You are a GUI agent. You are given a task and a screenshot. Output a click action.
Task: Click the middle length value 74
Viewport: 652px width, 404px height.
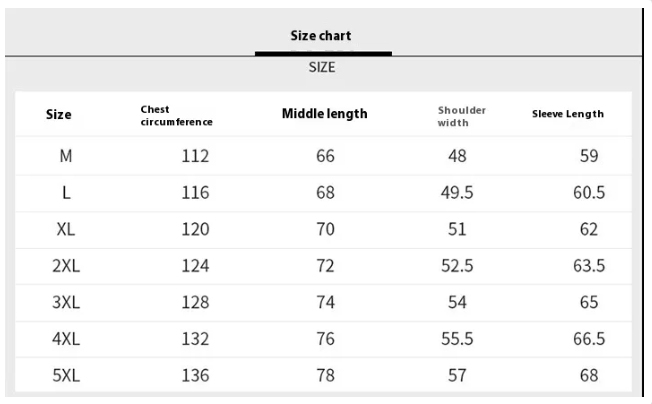pyautogui.click(x=325, y=302)
